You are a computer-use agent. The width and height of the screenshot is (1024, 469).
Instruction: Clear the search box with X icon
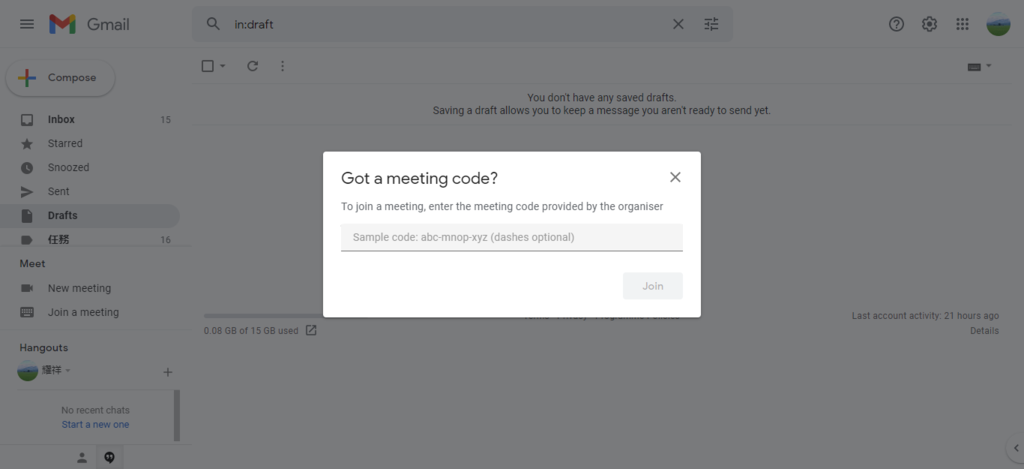point(678,24)
